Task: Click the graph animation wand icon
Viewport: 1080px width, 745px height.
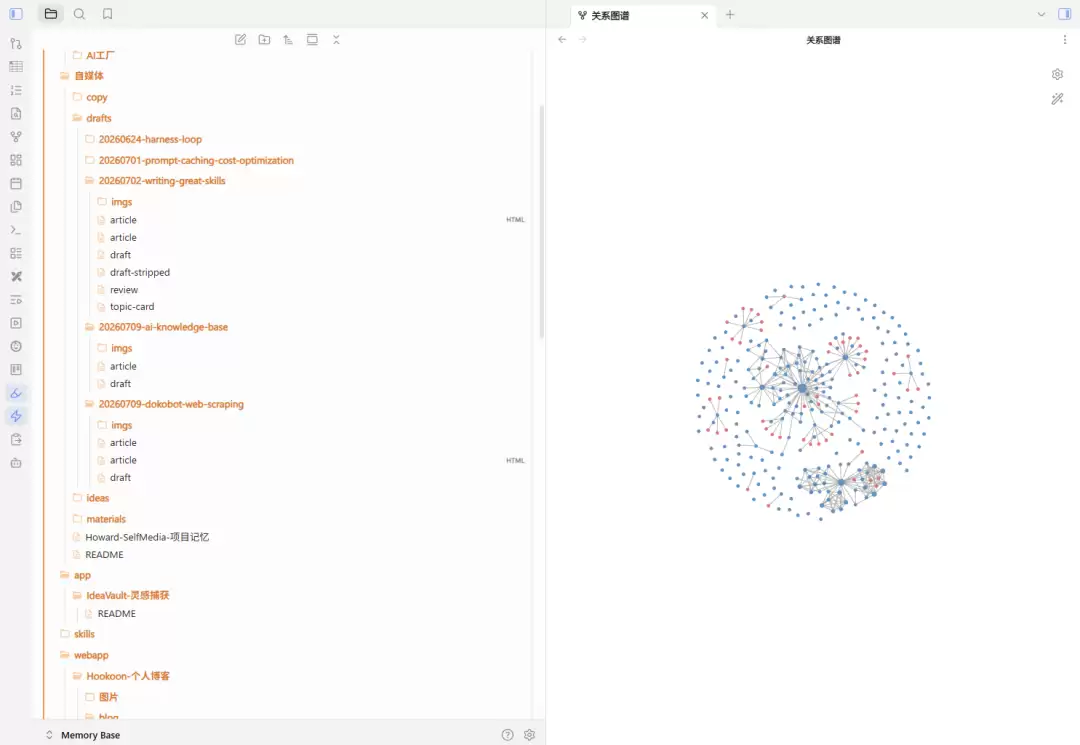Action: click(x=1057, y=99)
